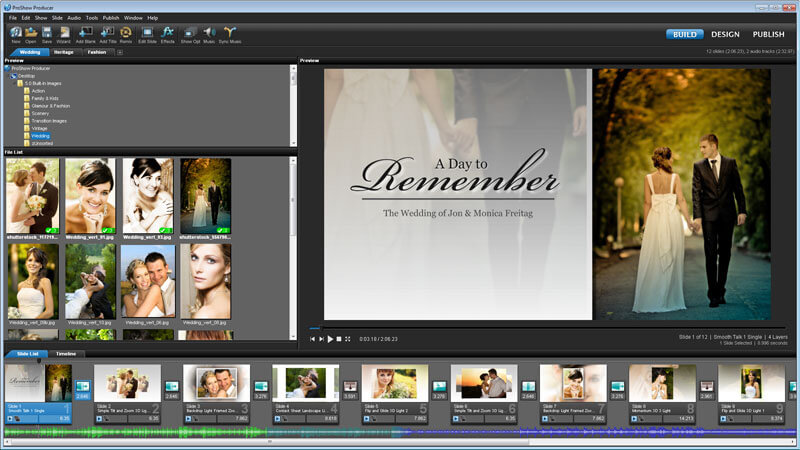Select the Vintage folder in tree

click(41, 128)
